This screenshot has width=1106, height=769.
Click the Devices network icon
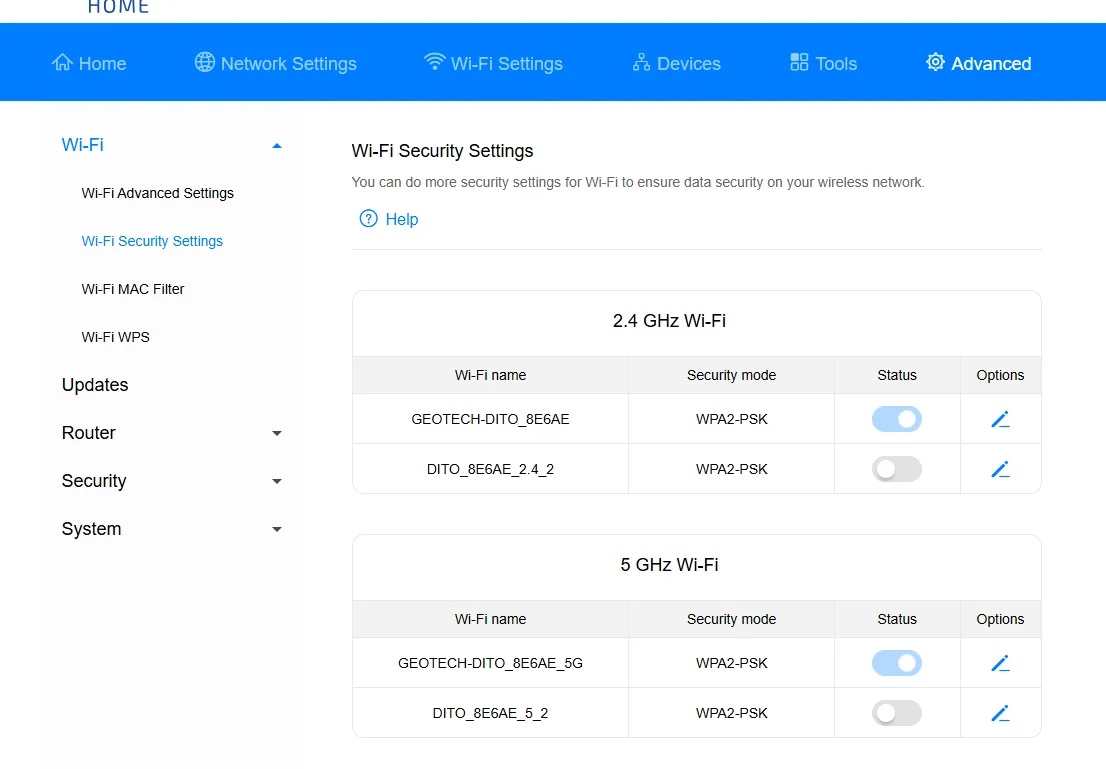(x=641, y=62)
